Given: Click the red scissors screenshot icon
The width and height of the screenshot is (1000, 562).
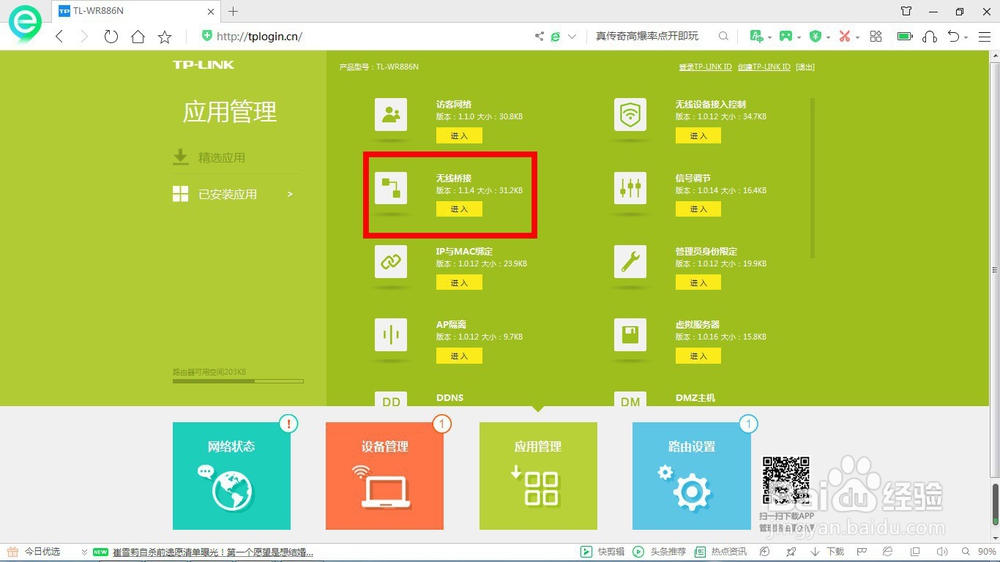Looking at the screenshot, I should click(x=844, y=36).
